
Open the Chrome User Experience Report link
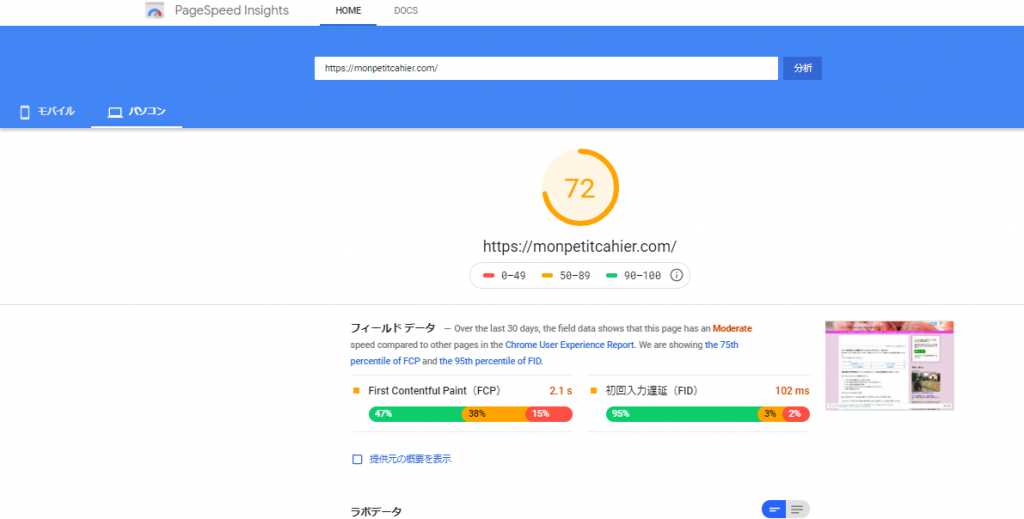coord(569,345)
